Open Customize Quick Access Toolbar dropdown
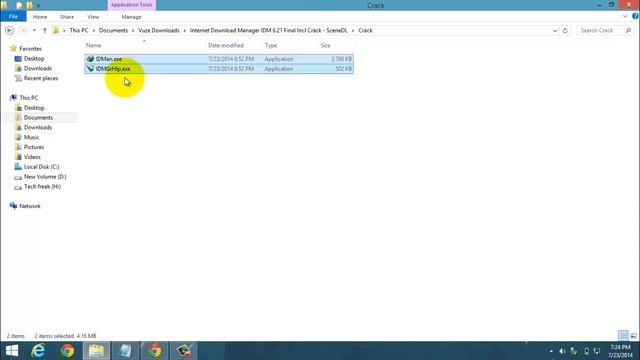This screenshot has width=640, height=360. [38, 6]
